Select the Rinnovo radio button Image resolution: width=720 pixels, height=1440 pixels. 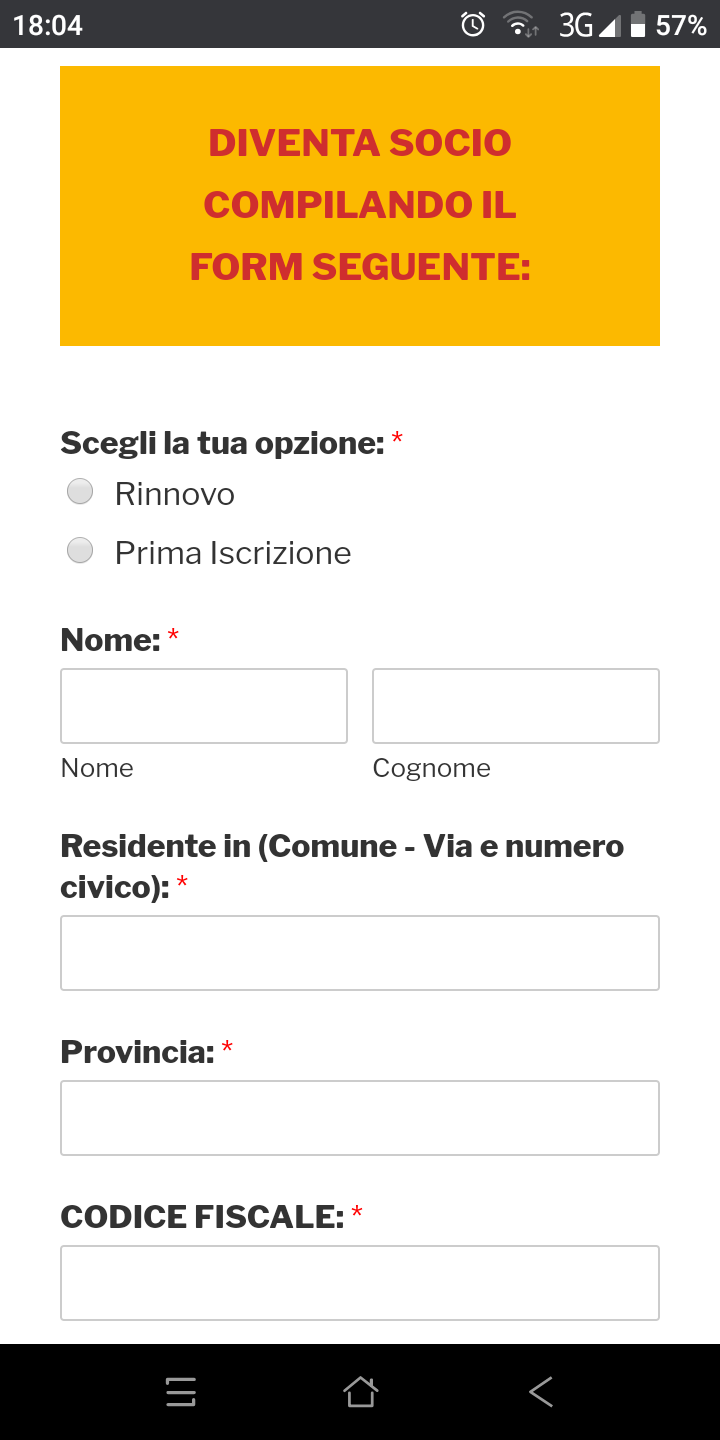(x=80, y=491)
